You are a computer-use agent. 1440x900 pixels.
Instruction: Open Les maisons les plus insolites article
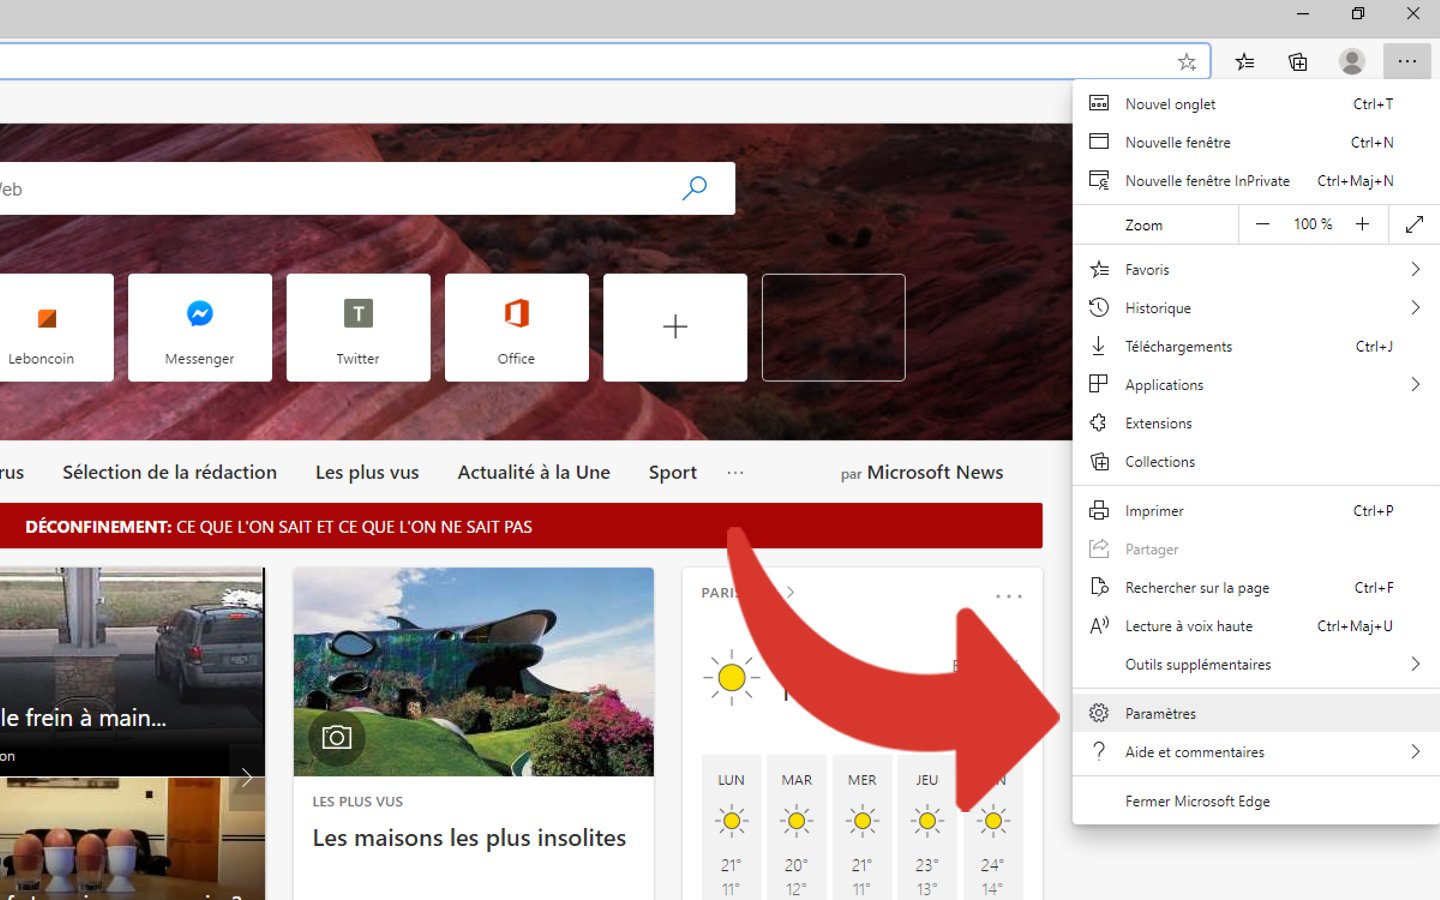[x=469, y=838]
